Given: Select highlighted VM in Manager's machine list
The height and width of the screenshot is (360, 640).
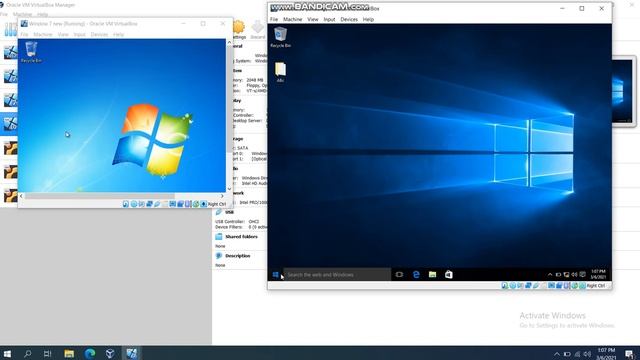Looking at the screenshot, I should point(9,124).
